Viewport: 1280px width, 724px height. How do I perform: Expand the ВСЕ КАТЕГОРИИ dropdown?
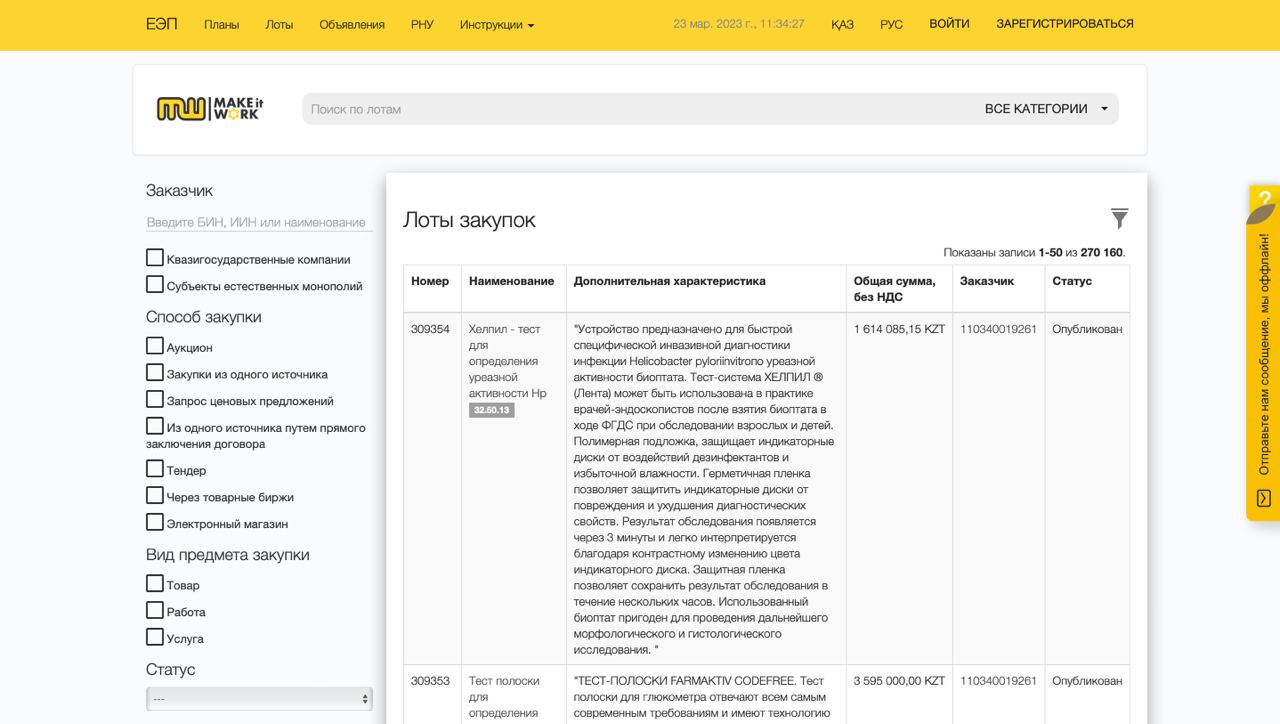click(1045, 109)
